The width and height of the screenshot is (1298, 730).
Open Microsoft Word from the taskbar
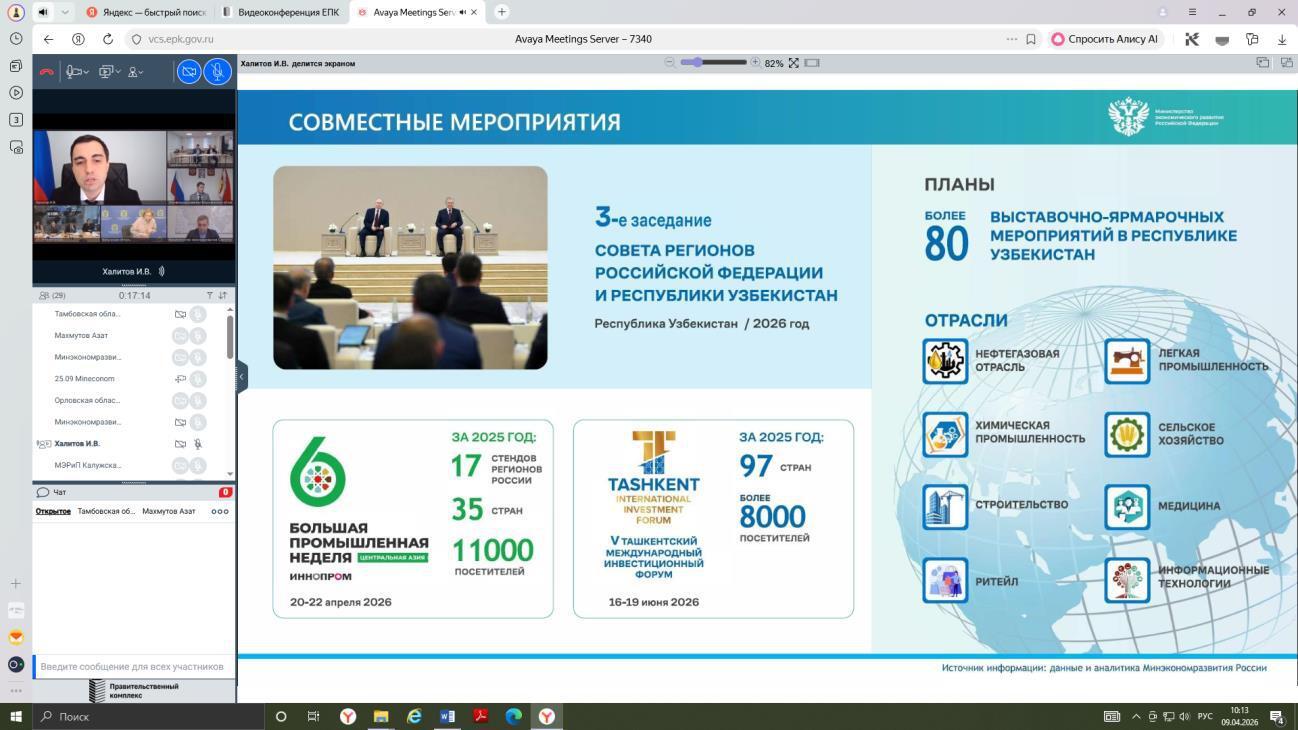tap(447, 716)
